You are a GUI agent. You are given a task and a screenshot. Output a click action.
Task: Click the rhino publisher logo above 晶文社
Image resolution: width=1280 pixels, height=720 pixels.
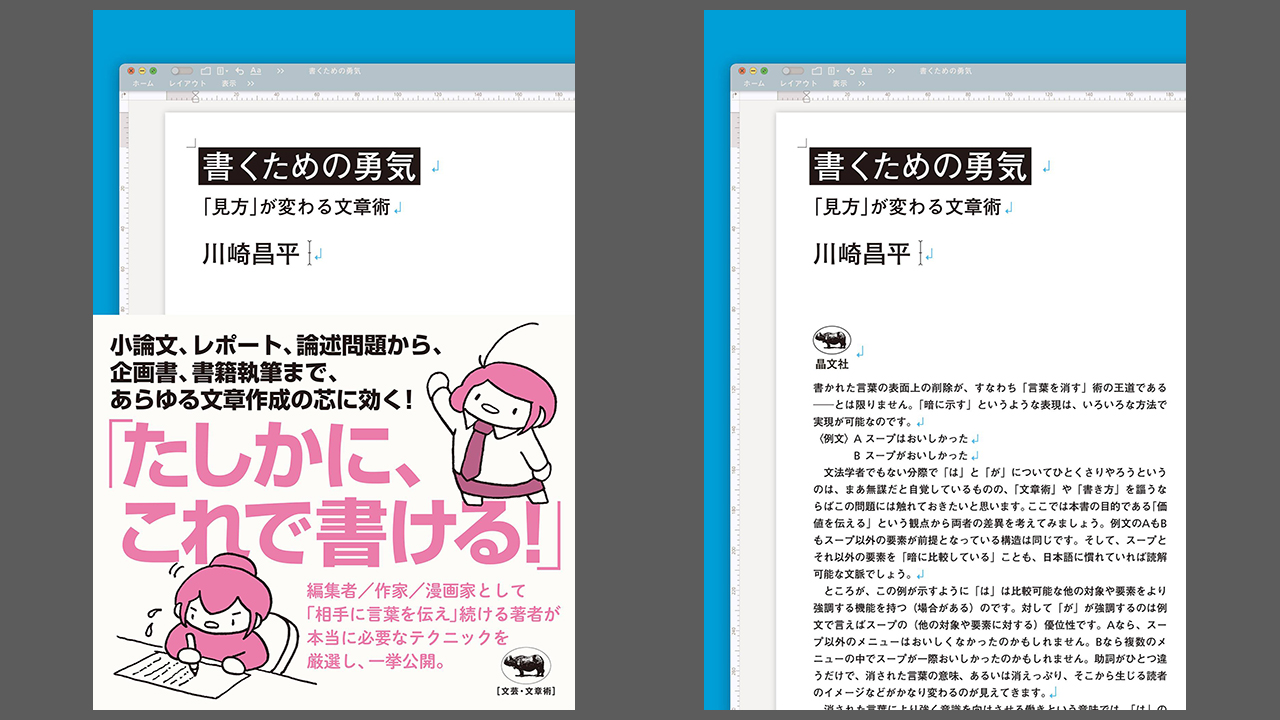[832, 339]
